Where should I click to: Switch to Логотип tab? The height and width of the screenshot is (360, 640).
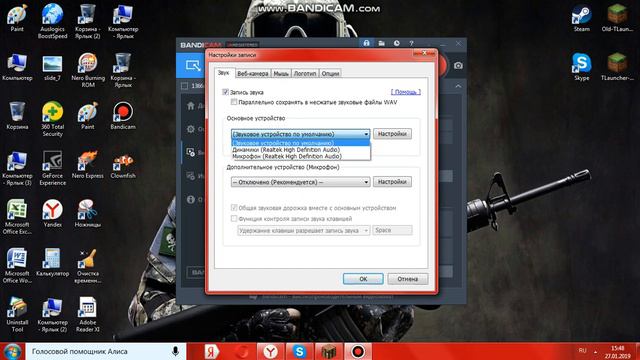click(305, 73)
